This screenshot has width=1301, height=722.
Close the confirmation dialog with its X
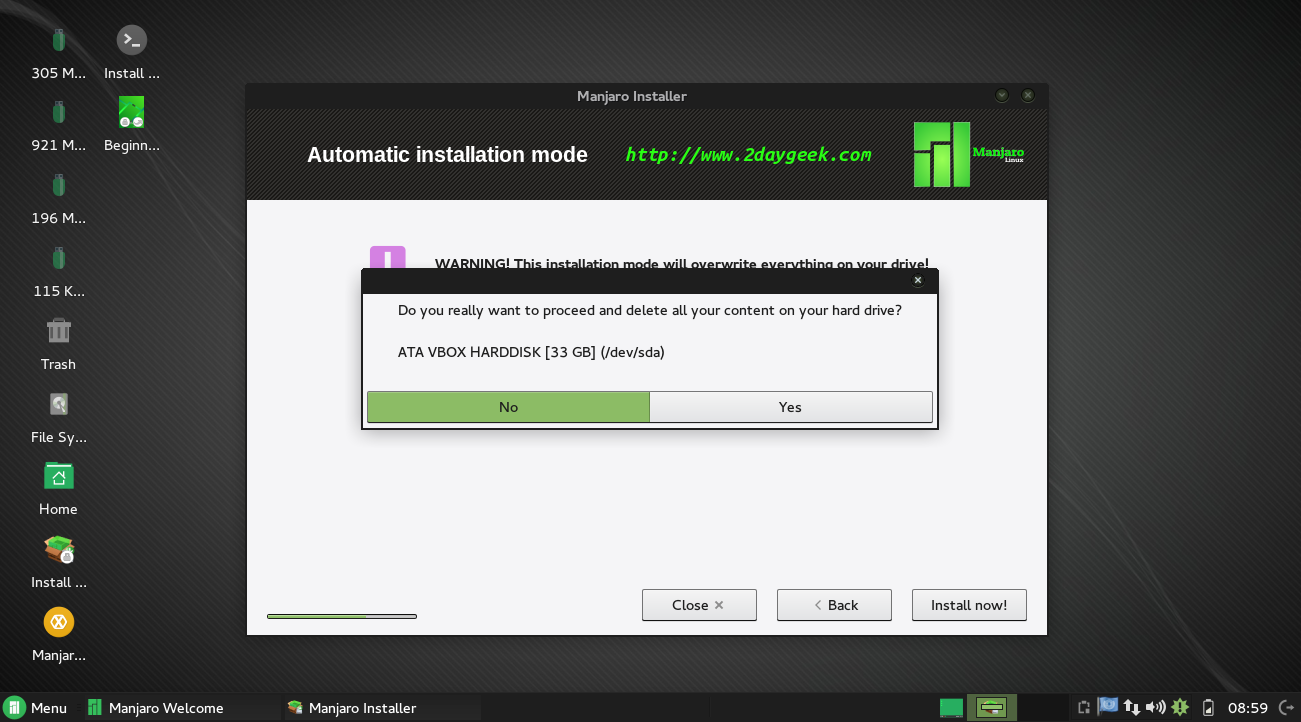[x=918, y=281]
